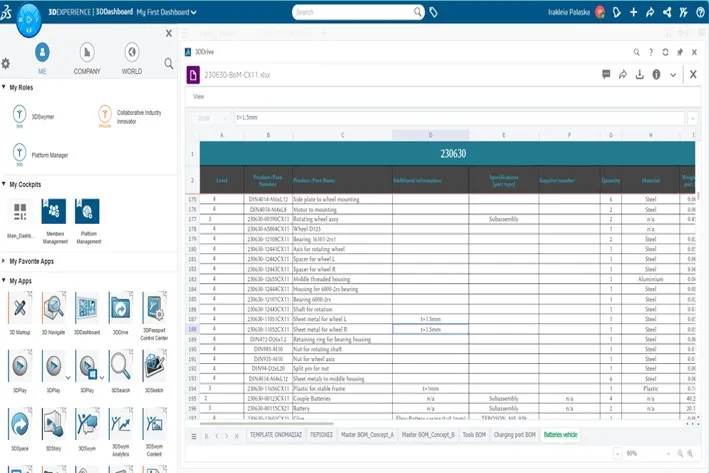This screenshot has height=473, width=709.
Task: Open the 3DSwymer role
Action: (x=19, y=114)
